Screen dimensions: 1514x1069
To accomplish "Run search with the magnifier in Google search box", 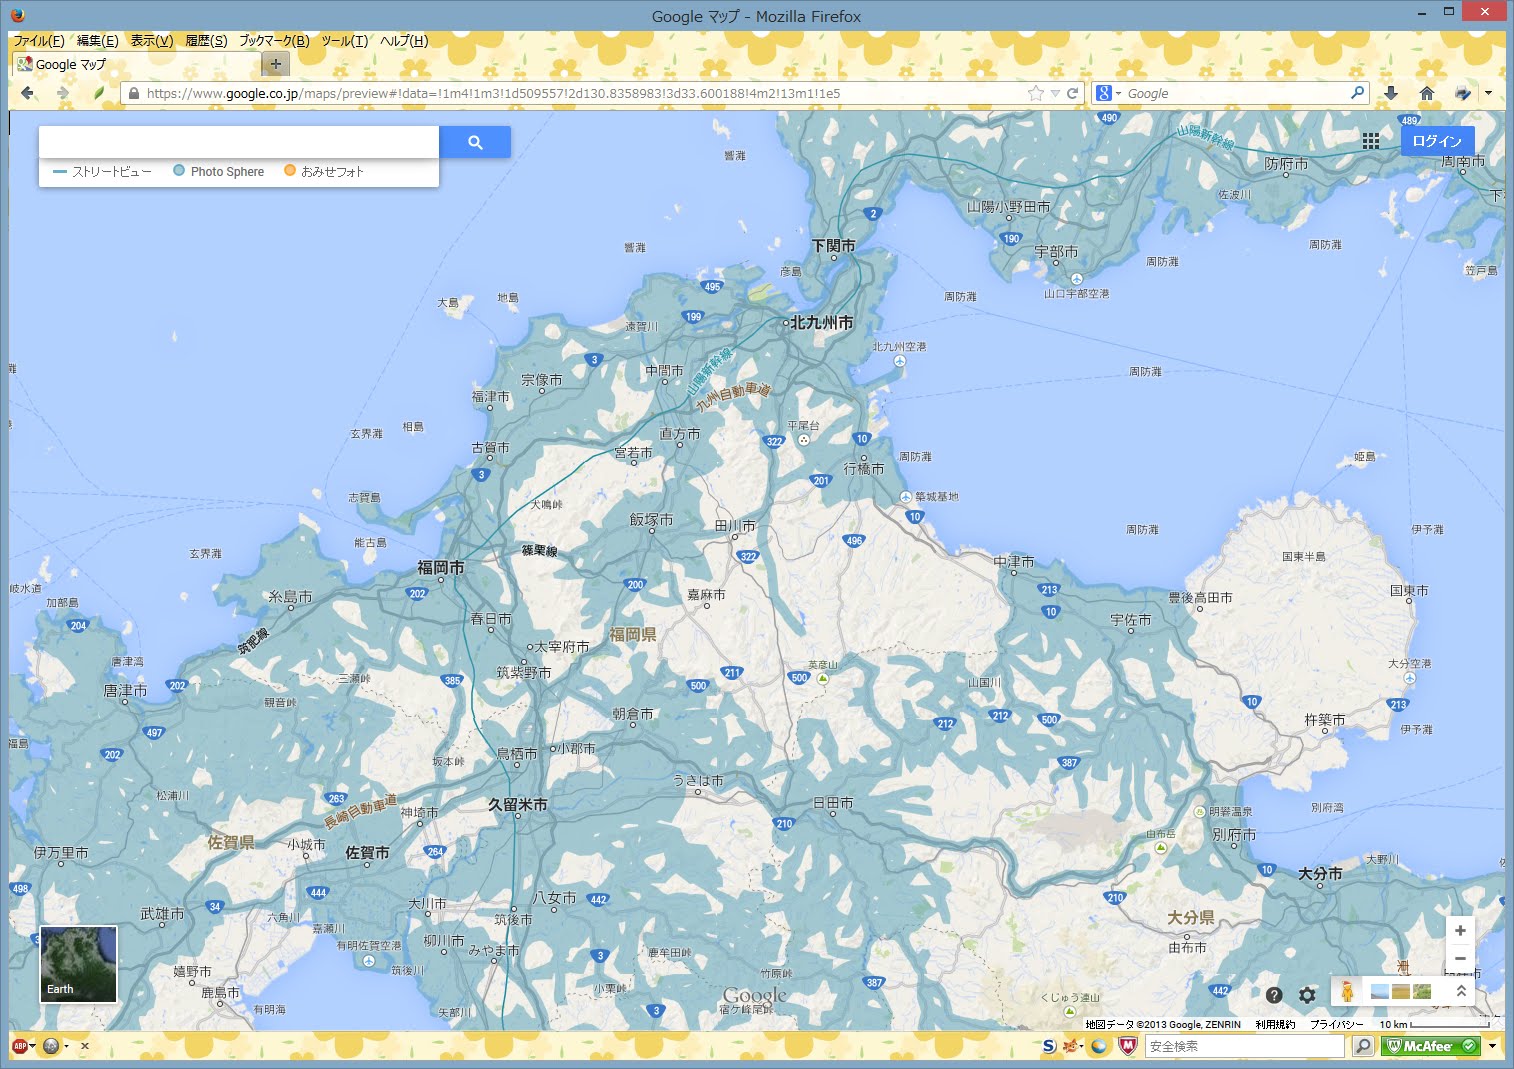I will point(1357,93).
